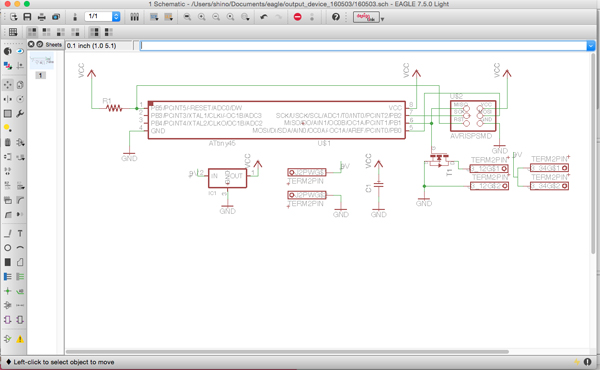Select the Circle tool
Viewport: 600px width, 370px height.
tap(8, 248)
